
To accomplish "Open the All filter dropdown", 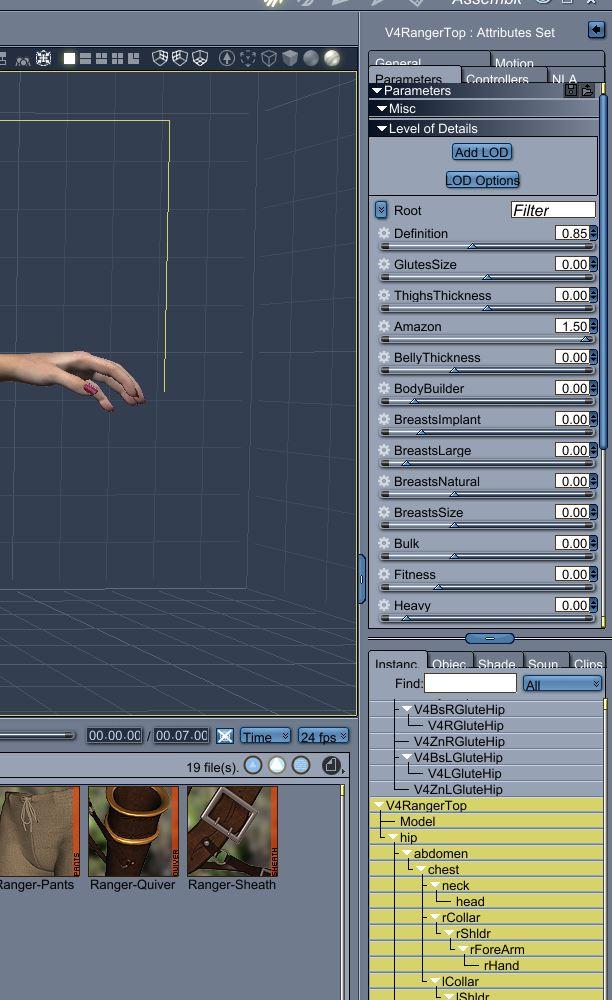I will tap(562, 684).
